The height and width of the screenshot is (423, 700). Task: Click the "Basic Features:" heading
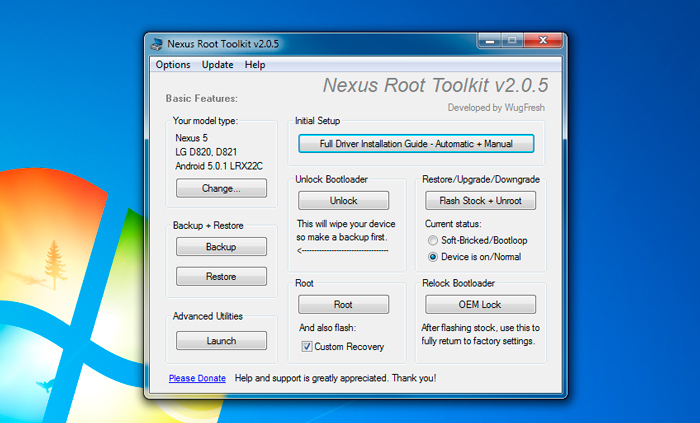(x=202, y=99)
